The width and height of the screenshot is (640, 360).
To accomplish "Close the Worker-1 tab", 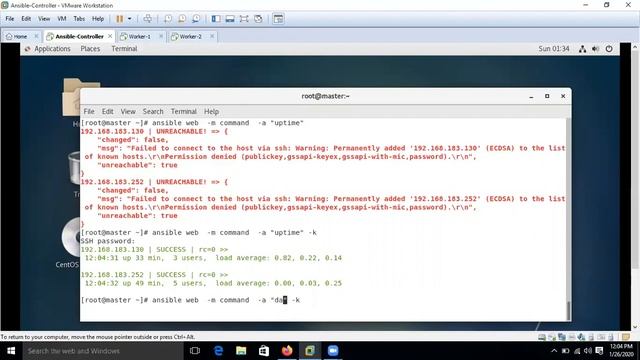I will [x=161, y=36].
